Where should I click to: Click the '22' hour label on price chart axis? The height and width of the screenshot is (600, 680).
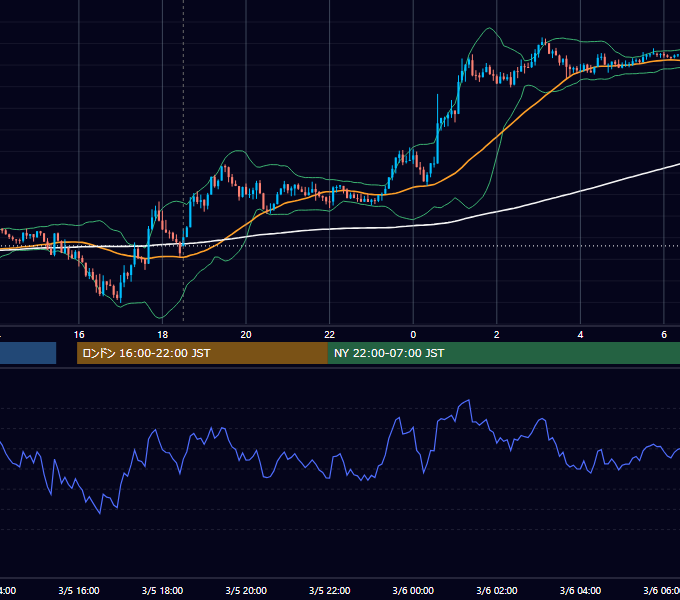(330, 335)
